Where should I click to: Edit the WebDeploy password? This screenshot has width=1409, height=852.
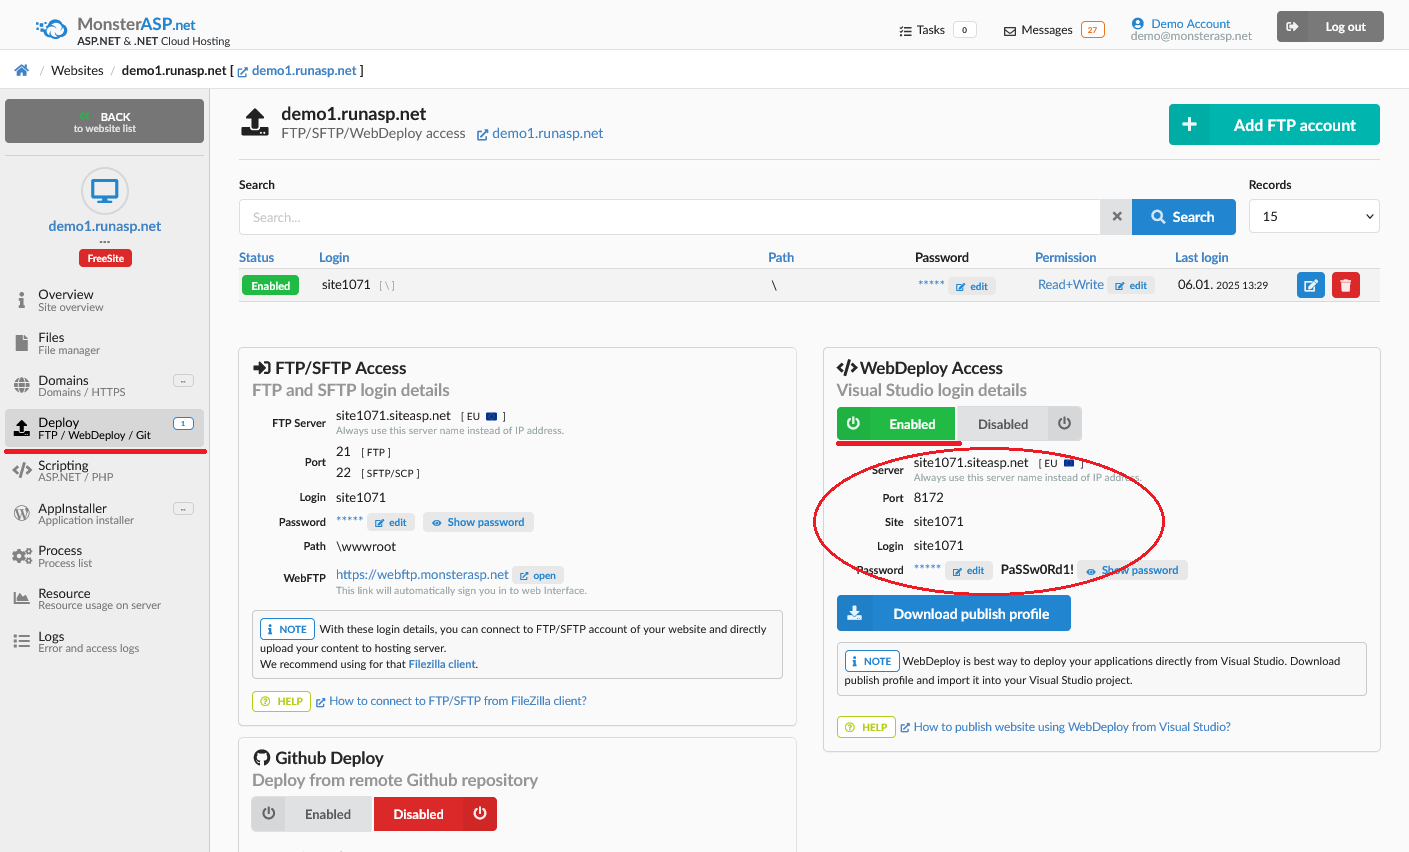tap(969, 570)
